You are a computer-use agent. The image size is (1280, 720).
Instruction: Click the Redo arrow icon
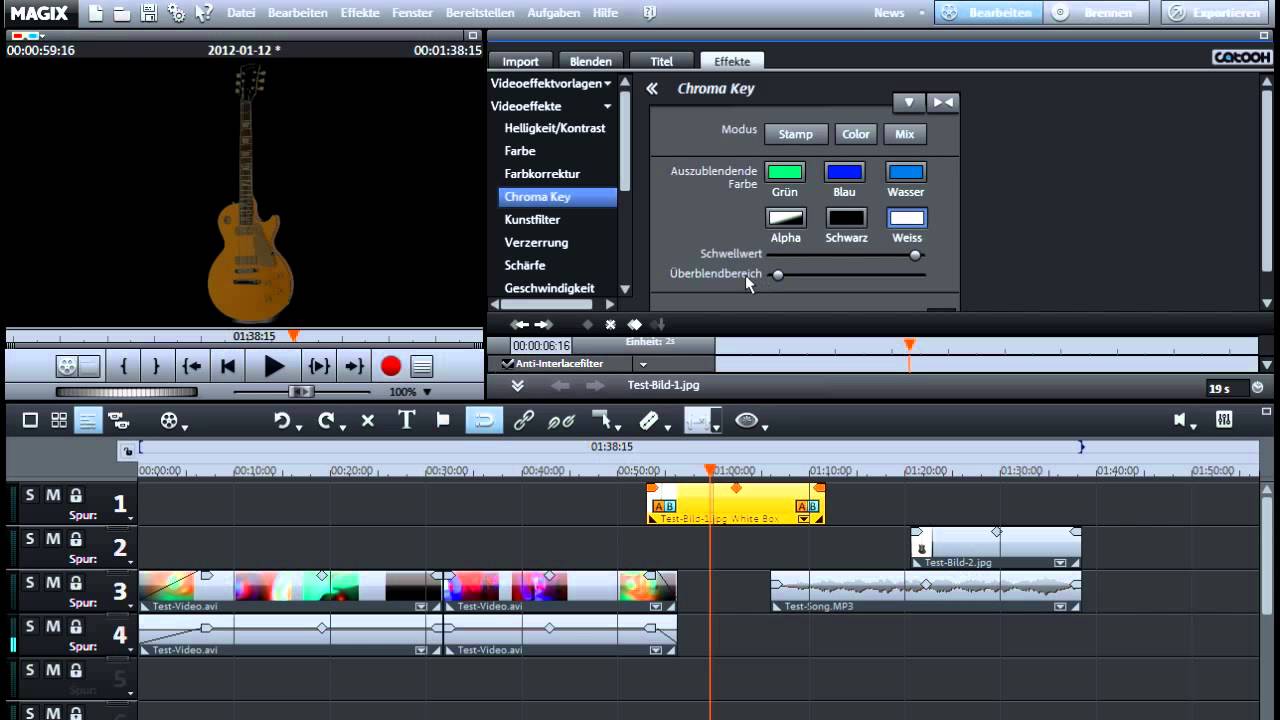(325, 421)
